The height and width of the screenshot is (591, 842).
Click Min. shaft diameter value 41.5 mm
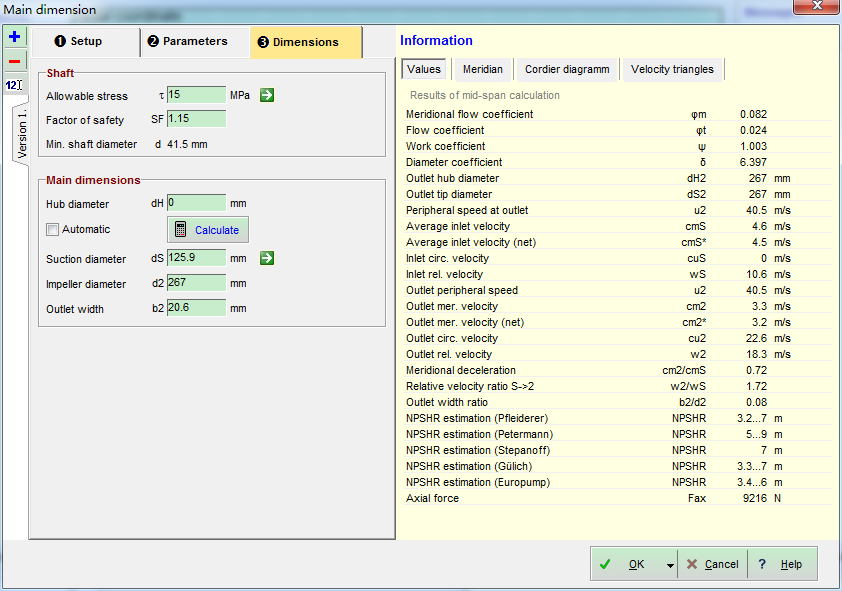(187, 144)
